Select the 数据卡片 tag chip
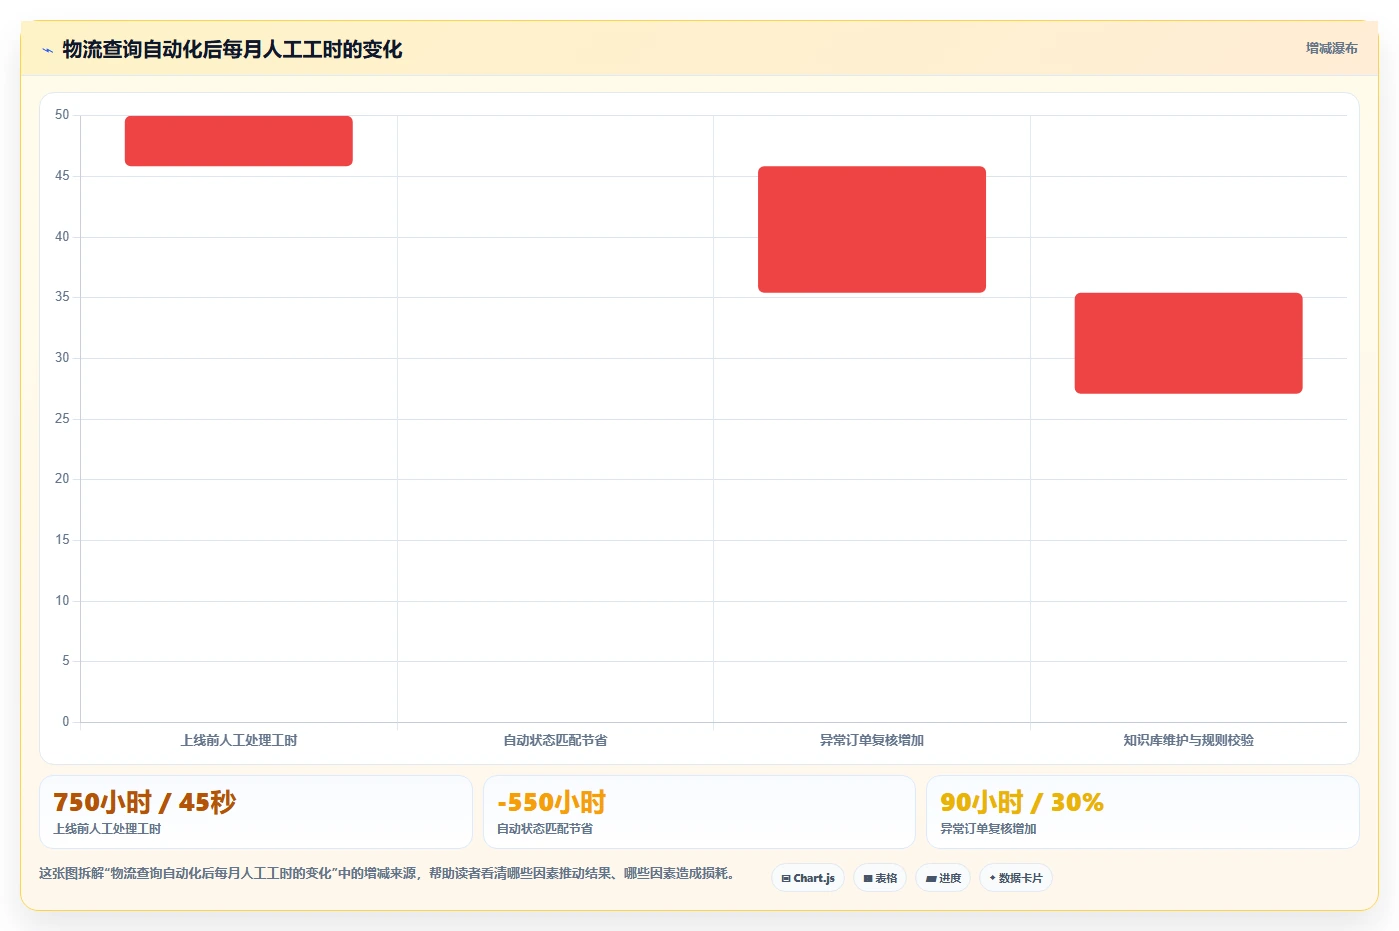The height and width of the screenshot is (931, 1399). point(1016,878)
